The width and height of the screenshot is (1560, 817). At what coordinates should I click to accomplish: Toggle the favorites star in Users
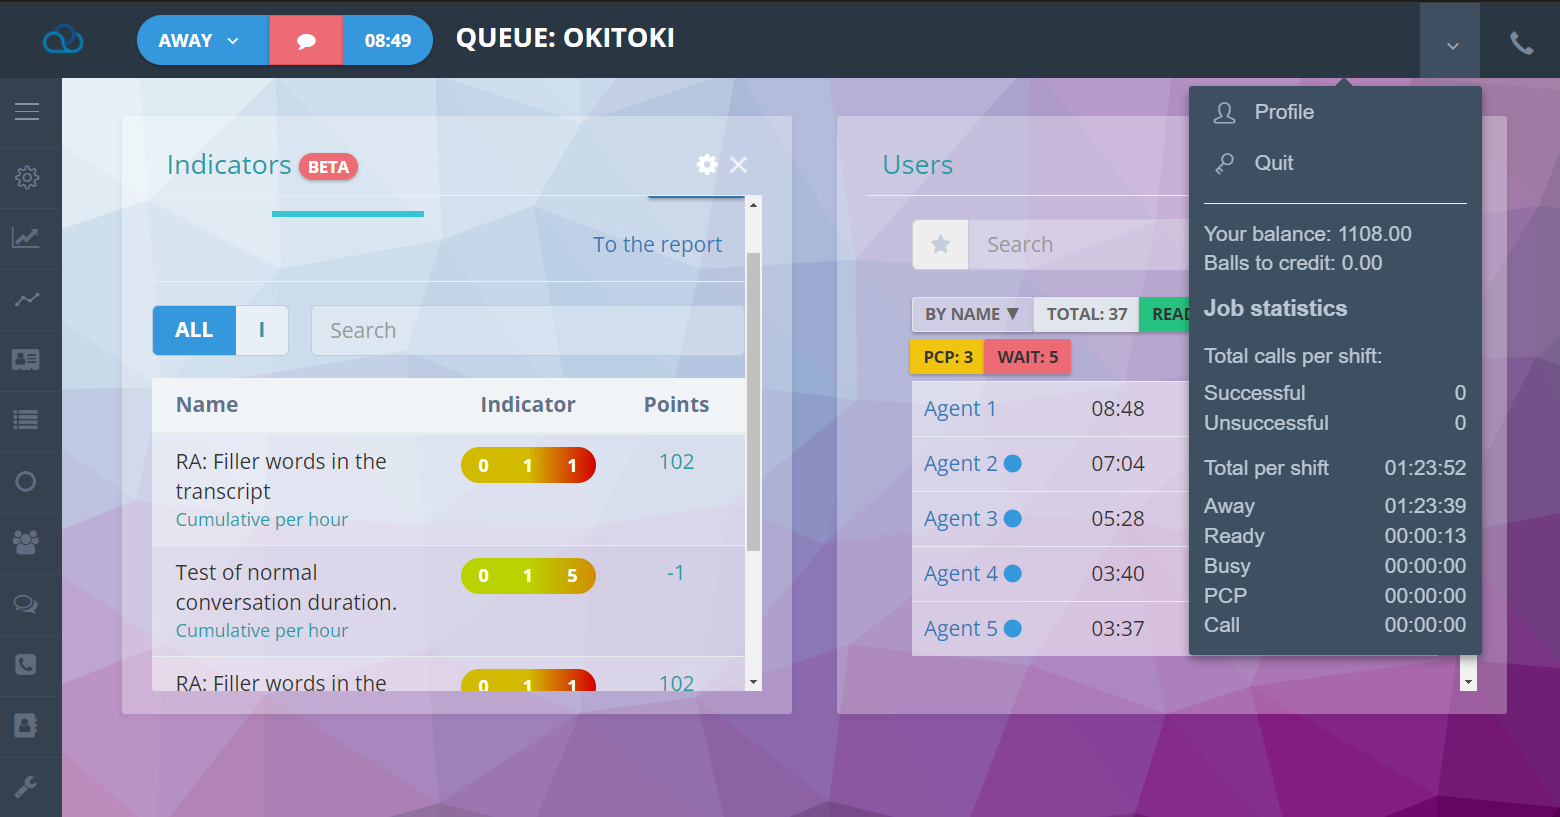tap(940, 245)
